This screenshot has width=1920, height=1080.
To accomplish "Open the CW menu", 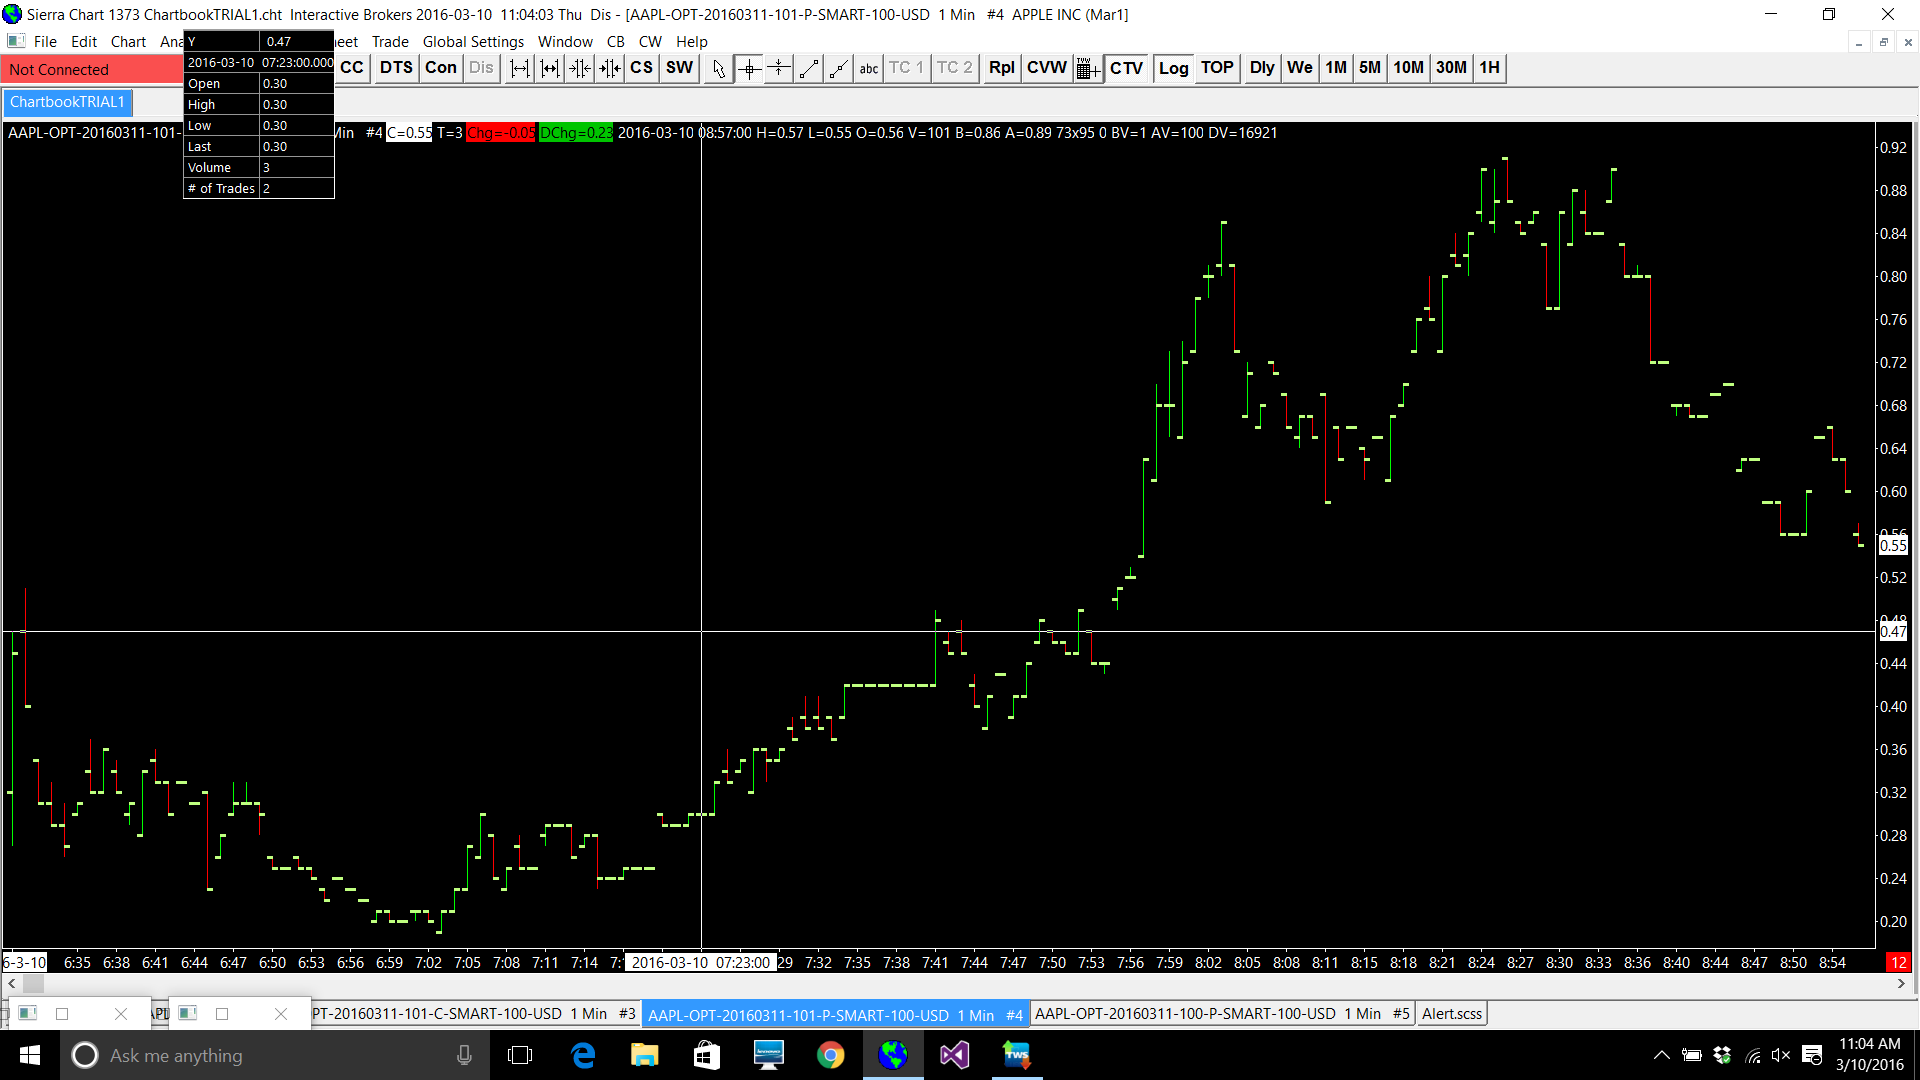I will pos(650,42).
